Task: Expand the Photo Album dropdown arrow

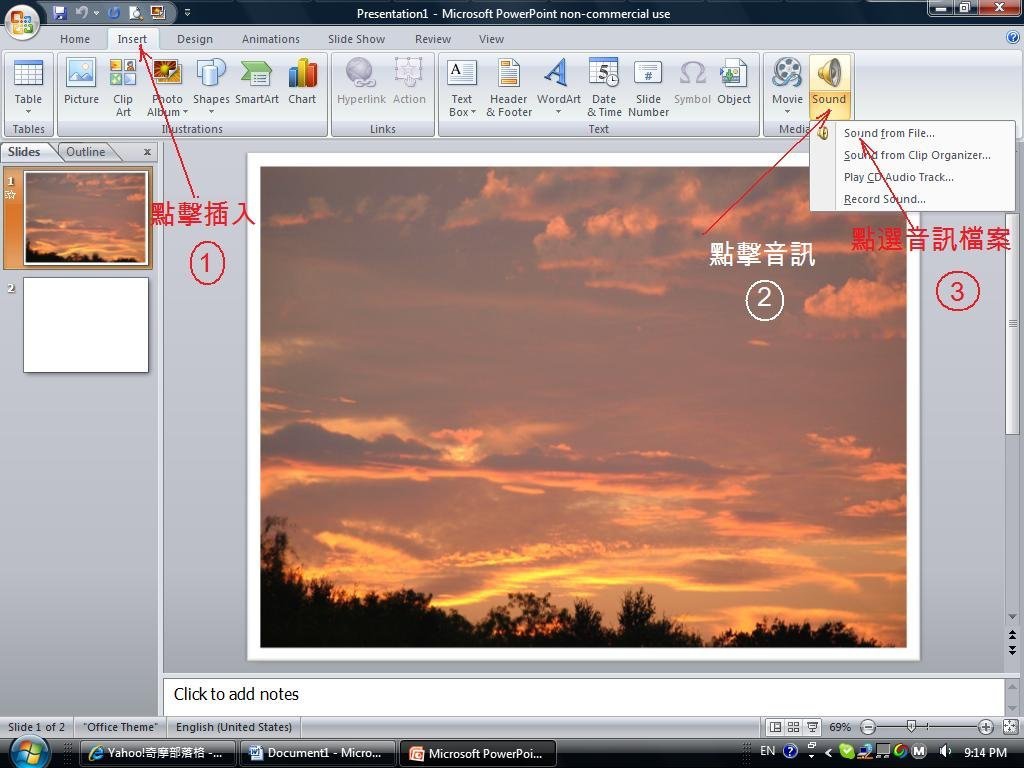Action: tap(185, 112)
